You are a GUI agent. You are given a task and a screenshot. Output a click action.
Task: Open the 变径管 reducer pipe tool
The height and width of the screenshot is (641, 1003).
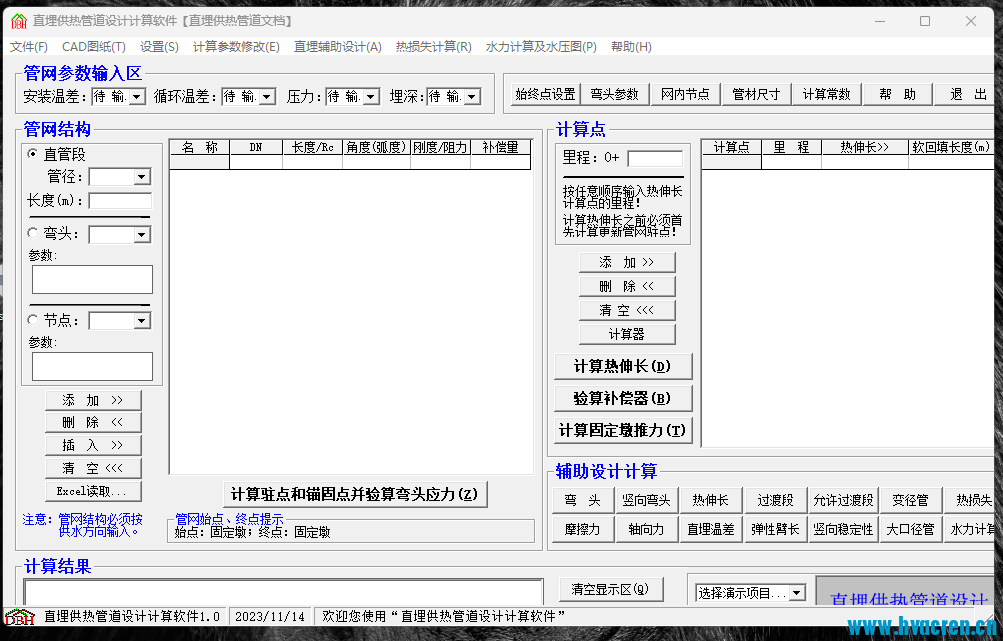tap(910, 500)
